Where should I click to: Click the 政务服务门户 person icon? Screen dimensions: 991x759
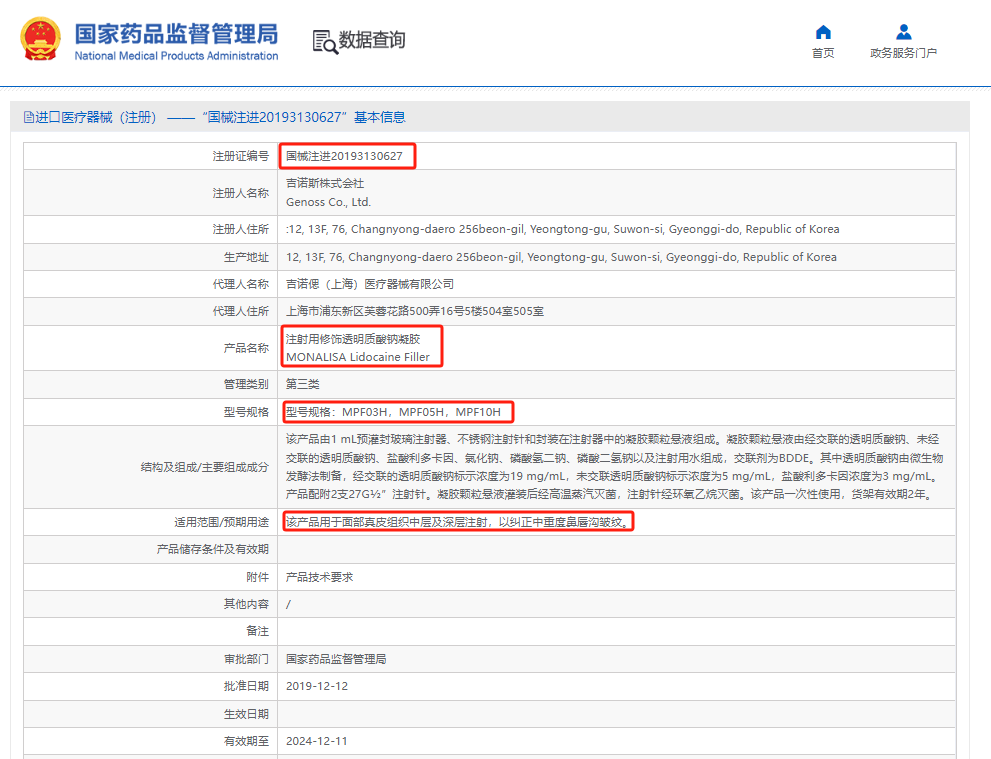click(904, 32)
